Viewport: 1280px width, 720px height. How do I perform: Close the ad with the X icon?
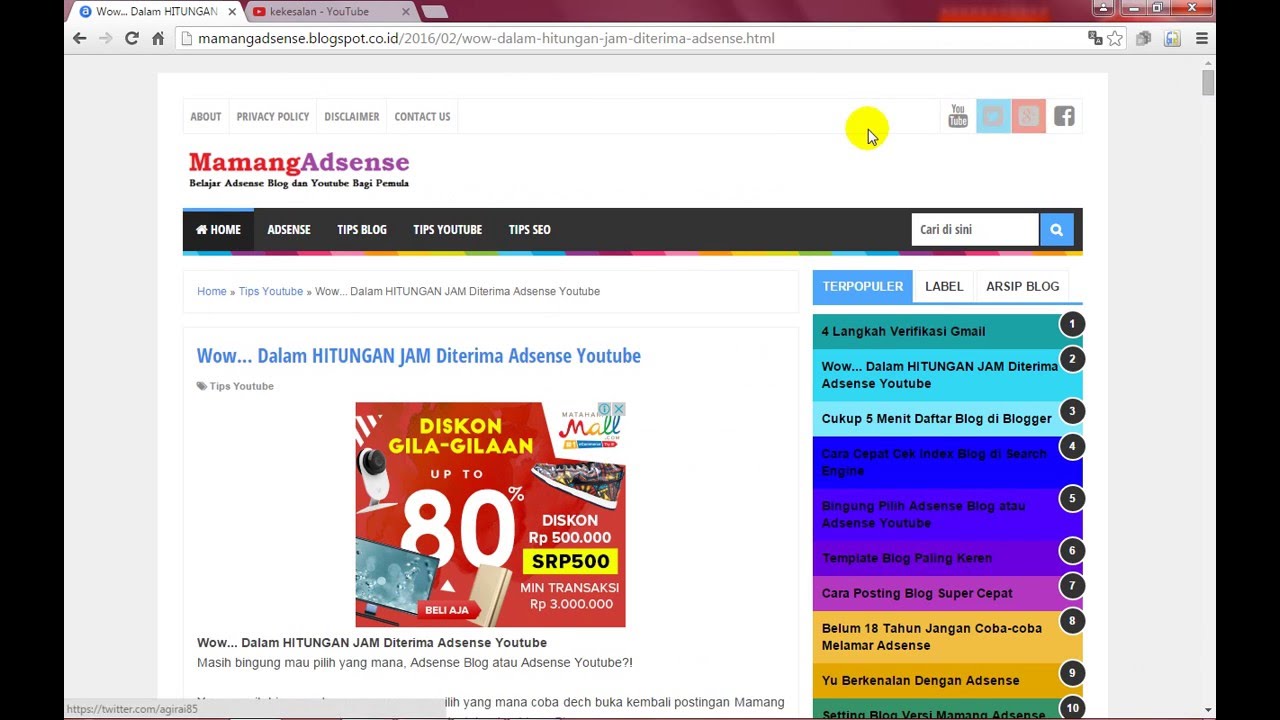[x=619, y=409]
